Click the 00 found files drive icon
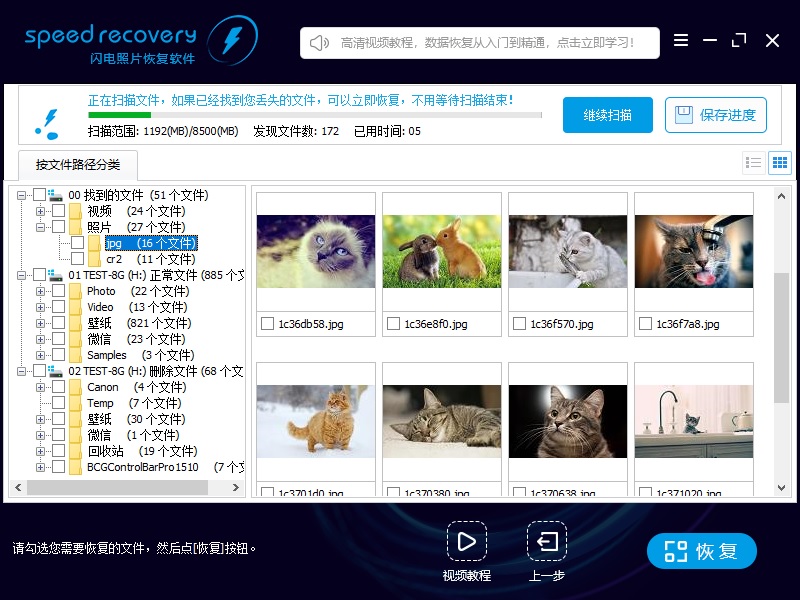This screenshot has height=600, width=800. [x=55, y=195]
